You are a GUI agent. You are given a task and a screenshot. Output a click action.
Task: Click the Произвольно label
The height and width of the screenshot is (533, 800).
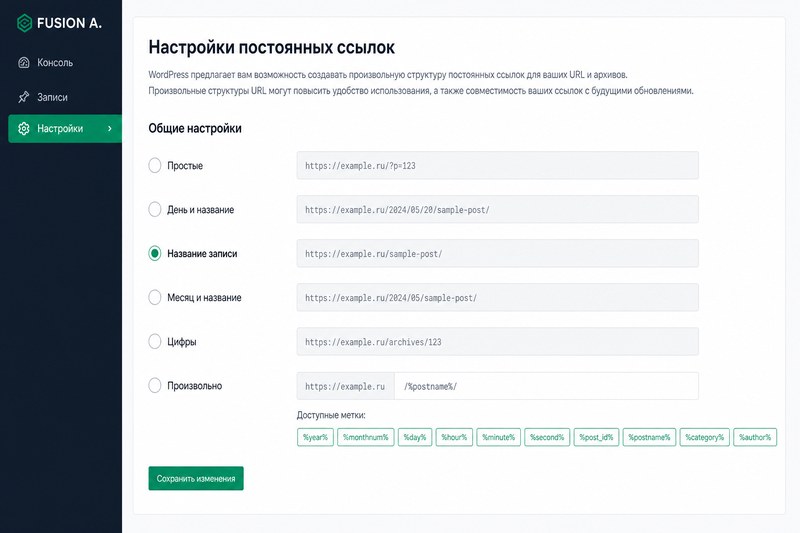194,386
